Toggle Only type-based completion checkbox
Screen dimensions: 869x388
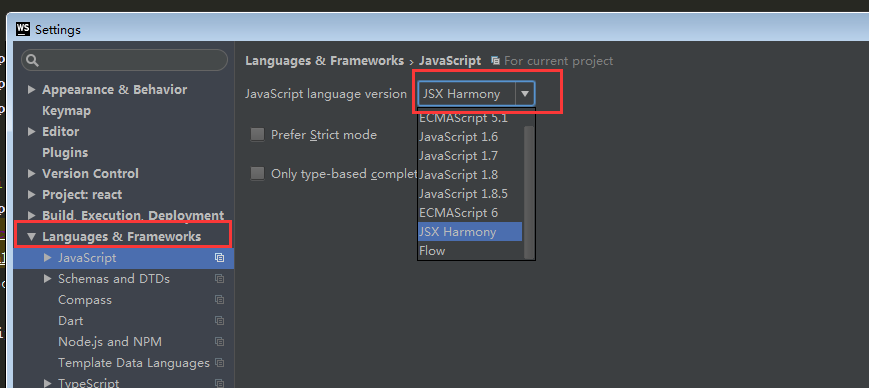pyautogui.click(x=257, y=173)
